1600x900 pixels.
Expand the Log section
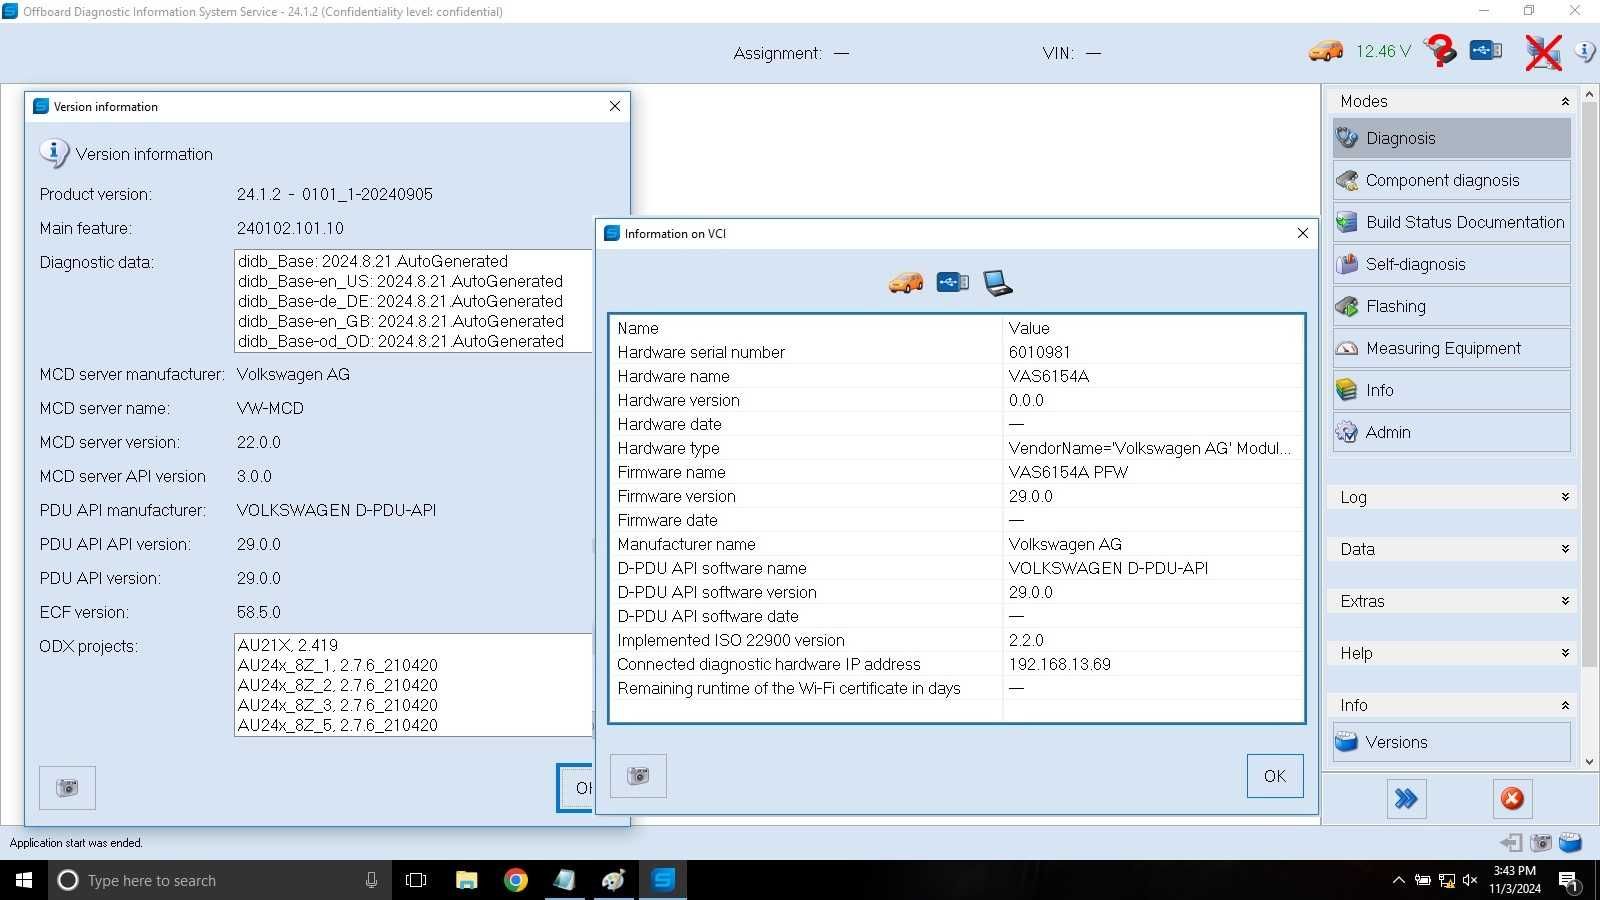(x=1451, y=497)
